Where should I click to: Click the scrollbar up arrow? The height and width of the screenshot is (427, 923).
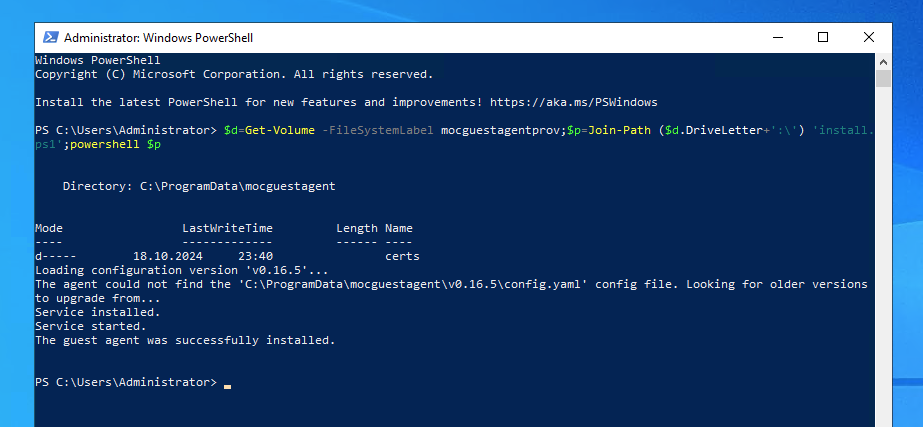[x=883, y=61]
